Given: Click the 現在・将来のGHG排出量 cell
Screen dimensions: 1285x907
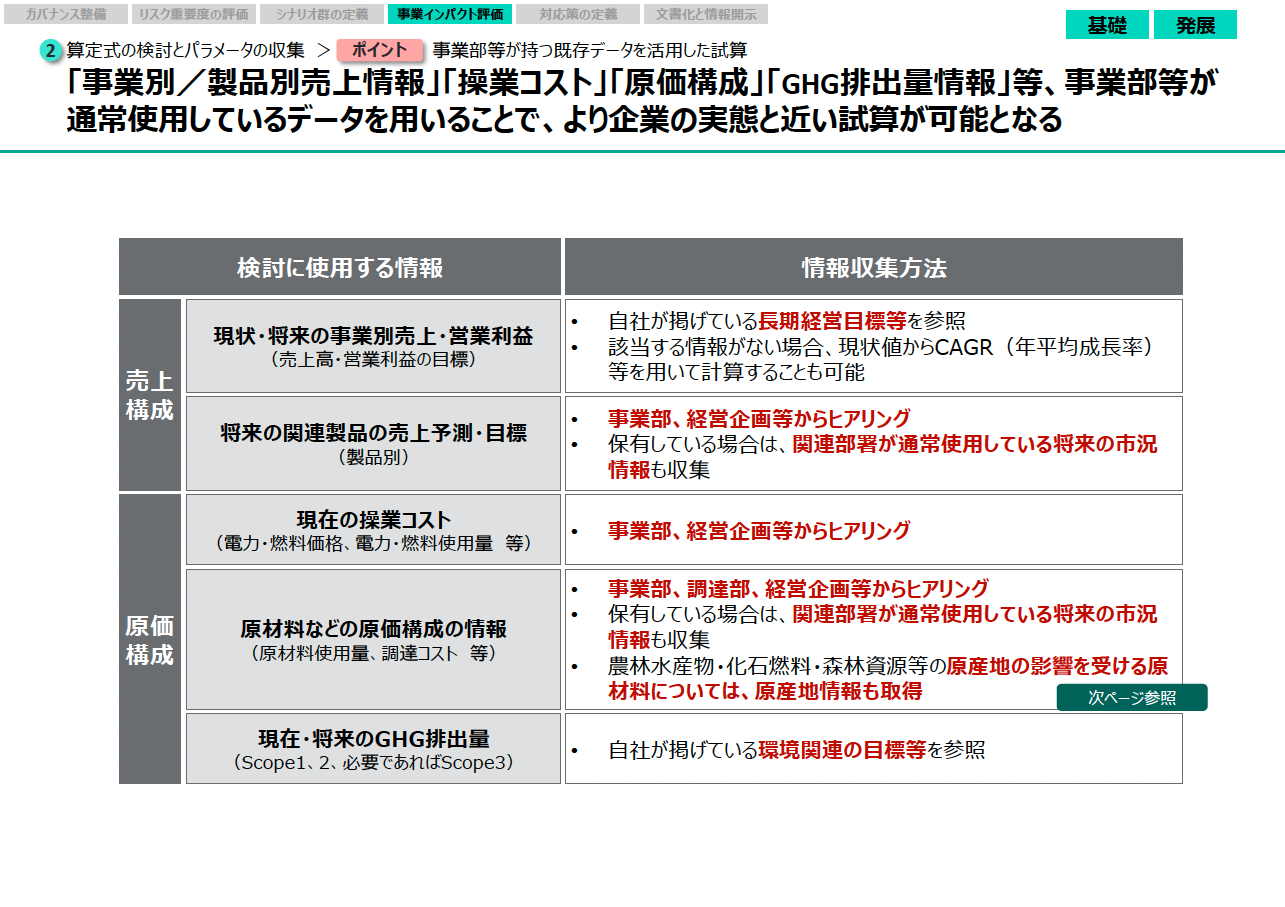Looking at the screenshot, I should point(373,749).
